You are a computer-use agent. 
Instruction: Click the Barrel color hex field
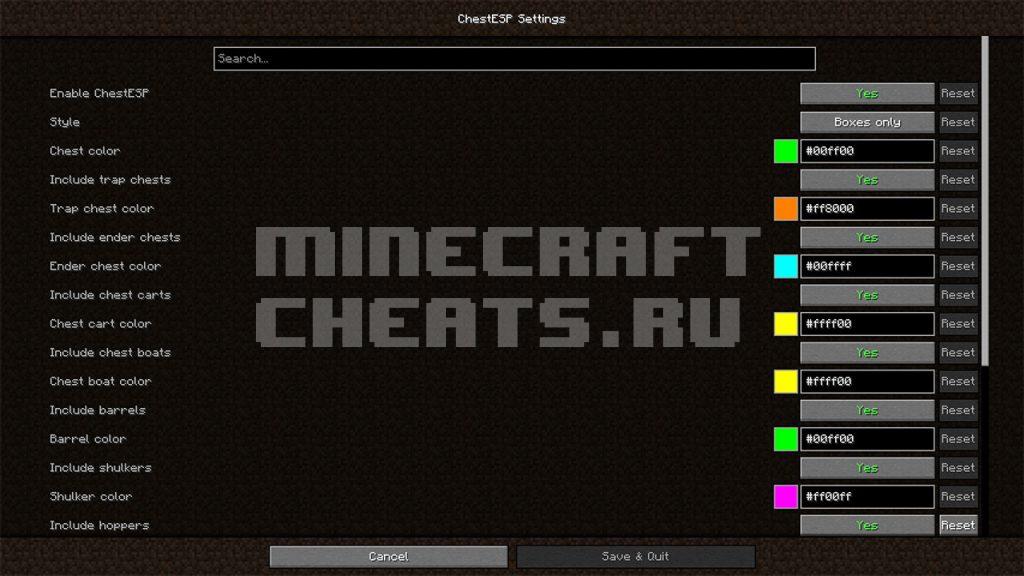point(867,439)
